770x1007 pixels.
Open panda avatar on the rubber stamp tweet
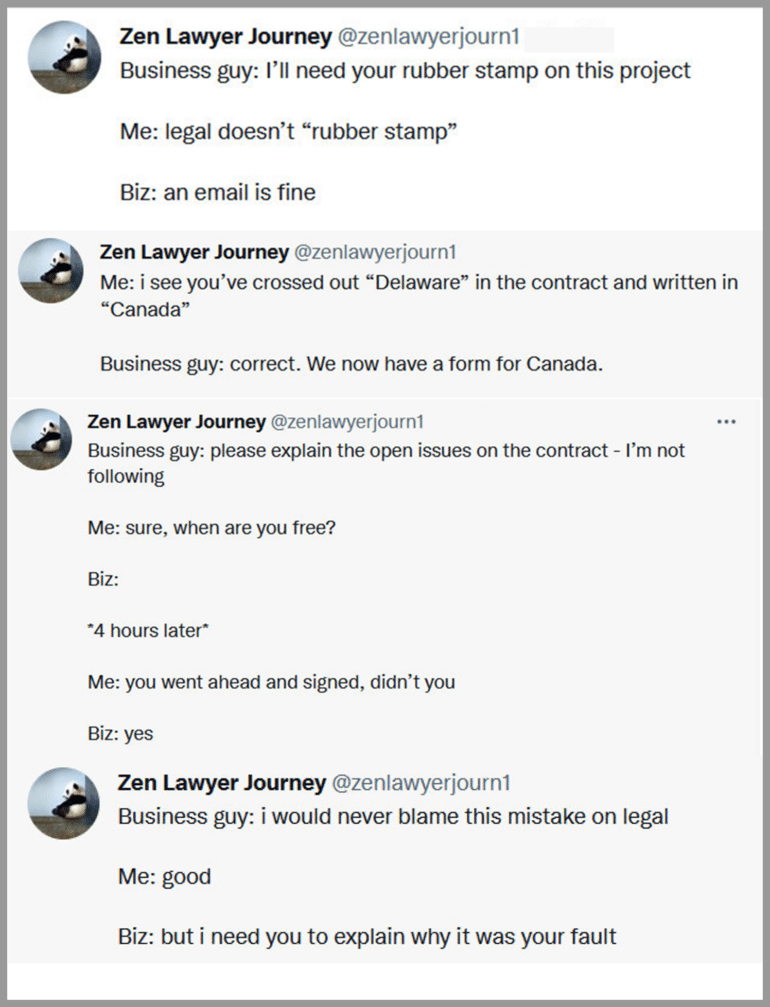64,57
